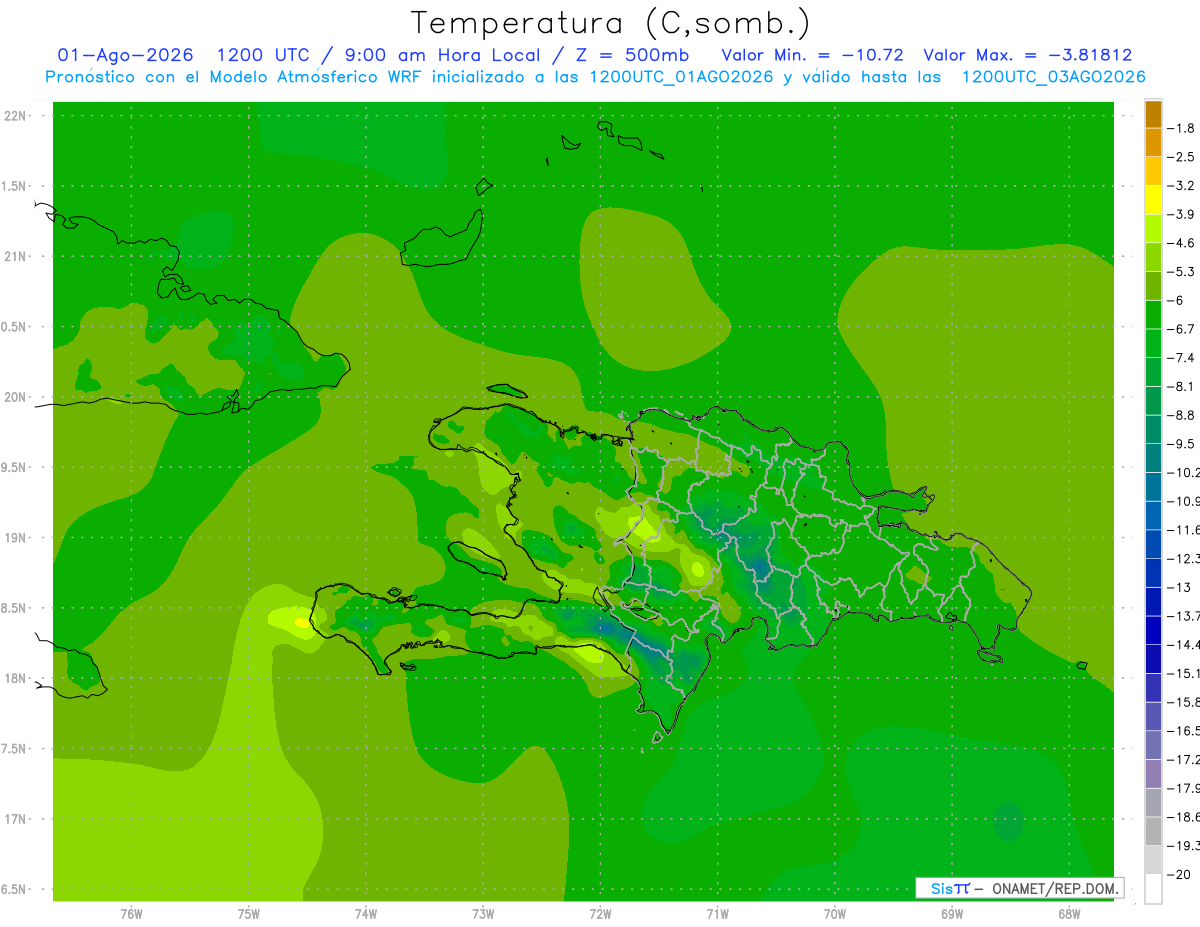Click the '-3.9' legend value

coord(1181,214)
